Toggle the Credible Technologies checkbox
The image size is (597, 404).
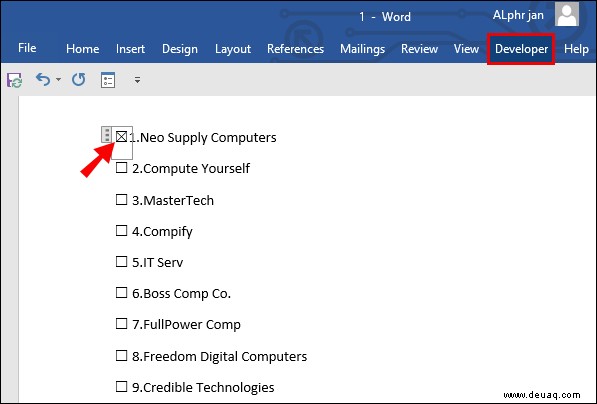point(121,386)
